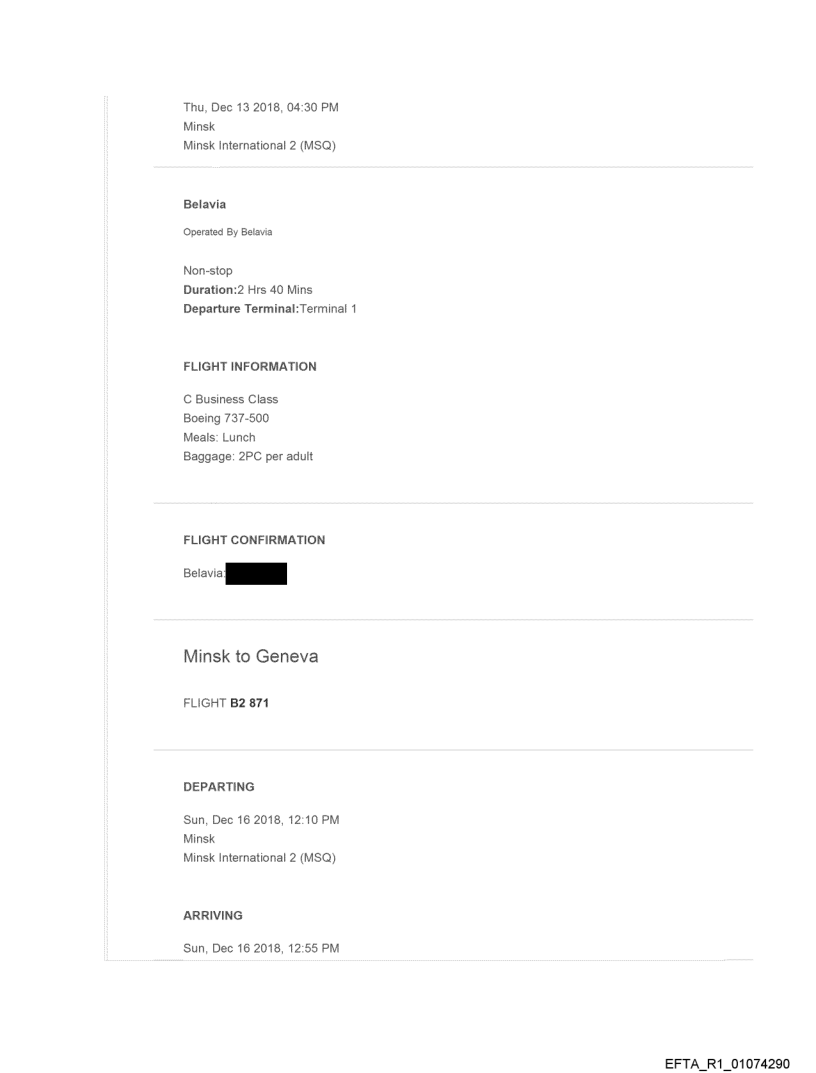Click the bold Belavia airline heading

pos(204,204)
